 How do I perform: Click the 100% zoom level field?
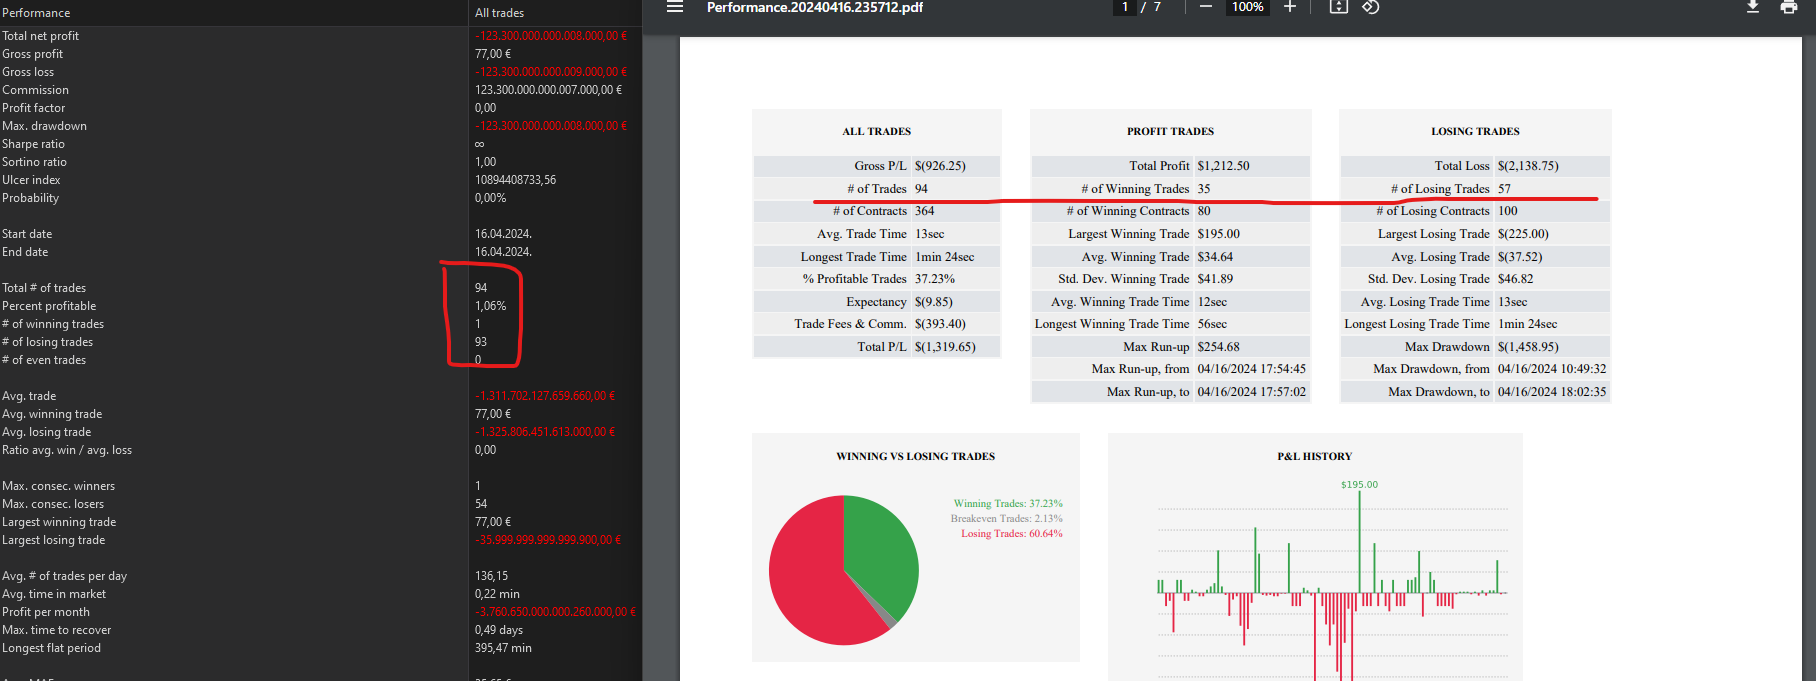1248,7
